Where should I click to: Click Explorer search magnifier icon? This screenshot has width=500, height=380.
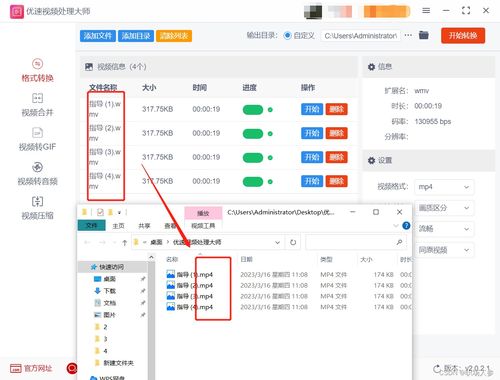coord(399,242)
